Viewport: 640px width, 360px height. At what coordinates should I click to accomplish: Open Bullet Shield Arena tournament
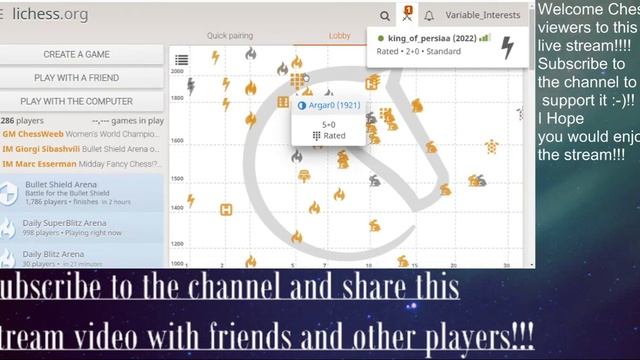[82, 193]
